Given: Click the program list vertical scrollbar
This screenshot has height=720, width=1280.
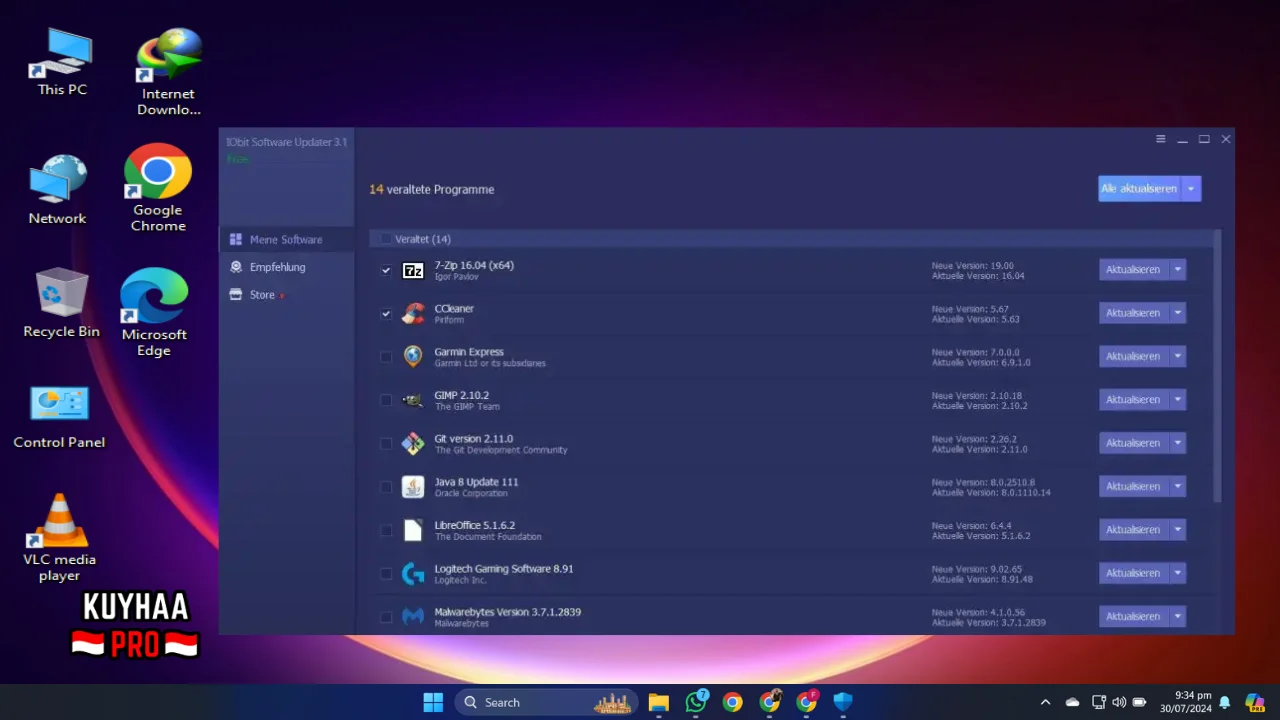Looking at the screenshot, I should [x=1217, y=366].
